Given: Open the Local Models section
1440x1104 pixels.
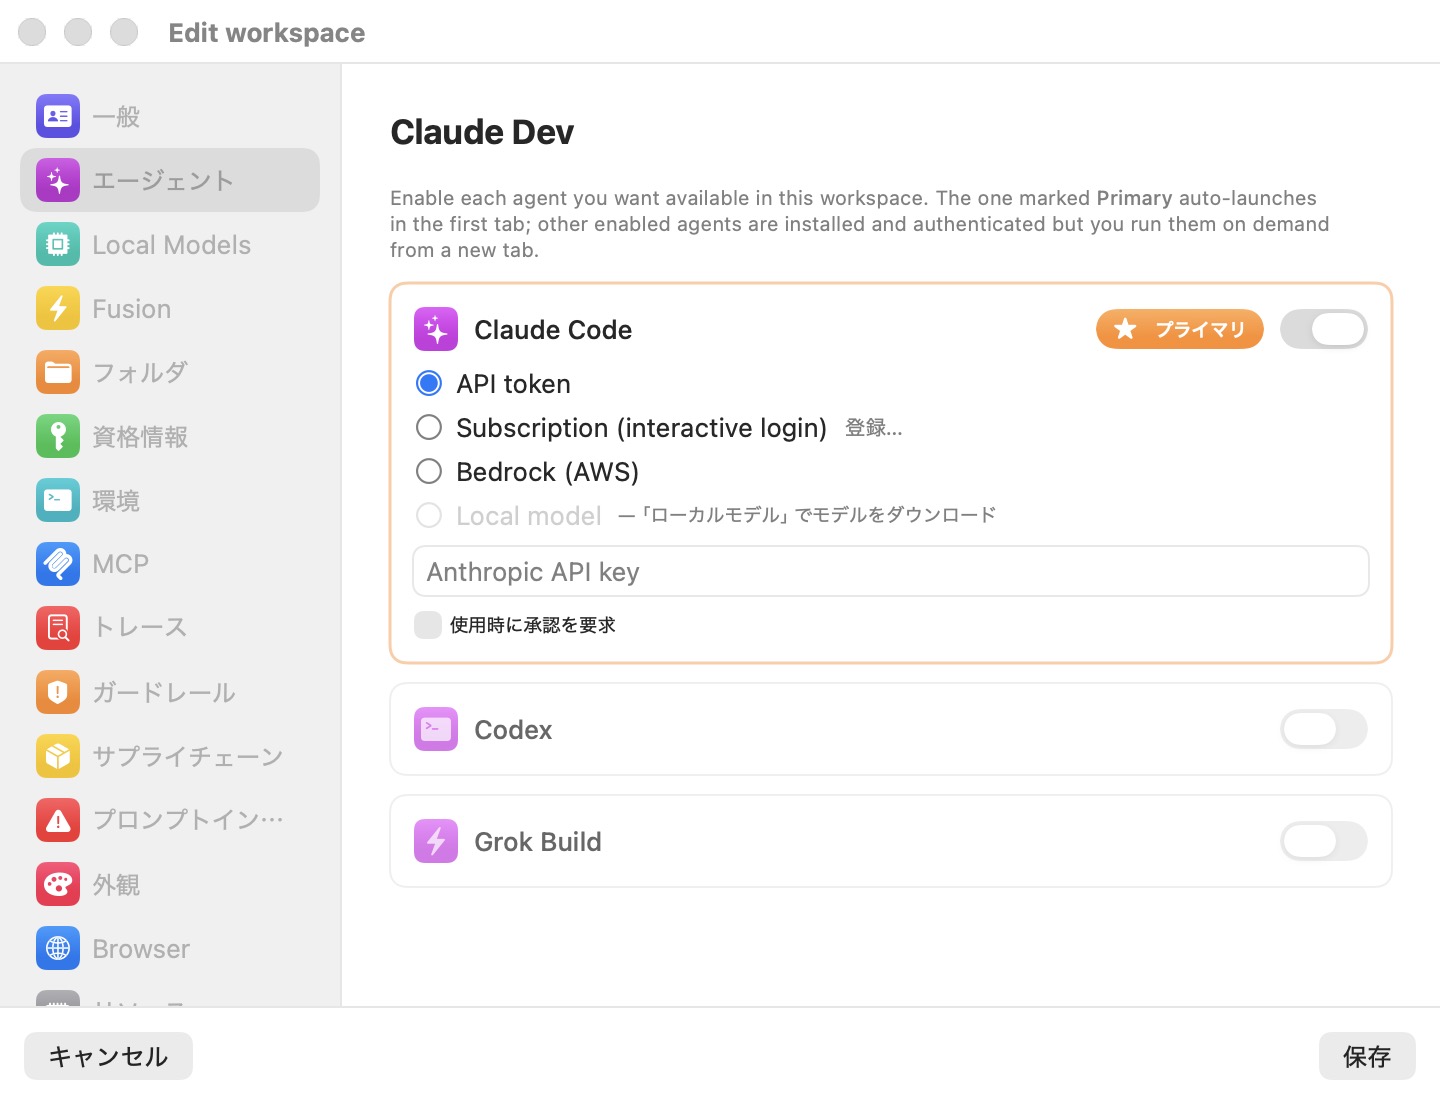Looking at the screenshot, I should pyautogui.click(x=170, y=244).
